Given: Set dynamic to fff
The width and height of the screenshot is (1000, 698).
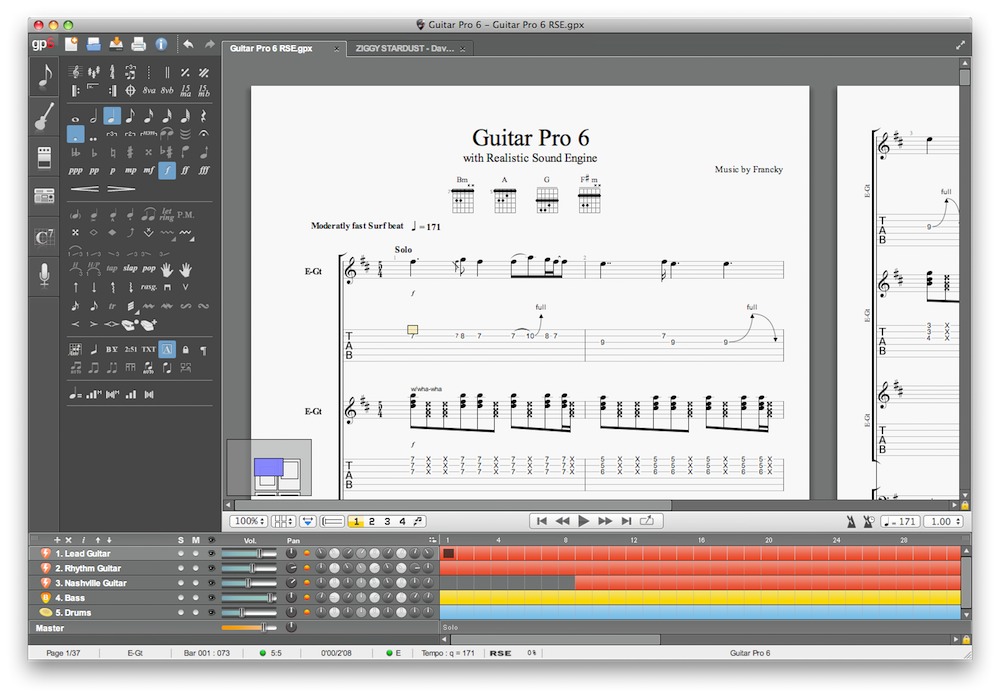Looking at the screenshot, I should pos(203,170).
